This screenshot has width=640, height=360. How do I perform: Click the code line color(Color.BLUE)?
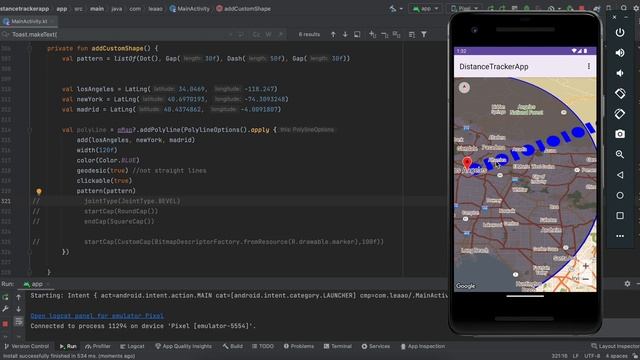point(108,160)
